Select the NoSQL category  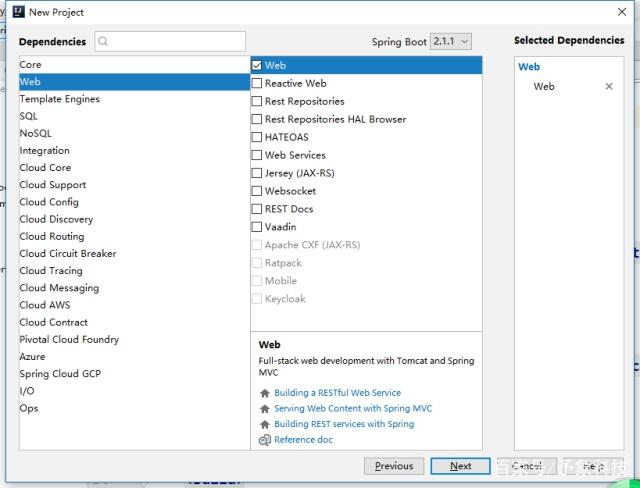[x=134, y=133]
